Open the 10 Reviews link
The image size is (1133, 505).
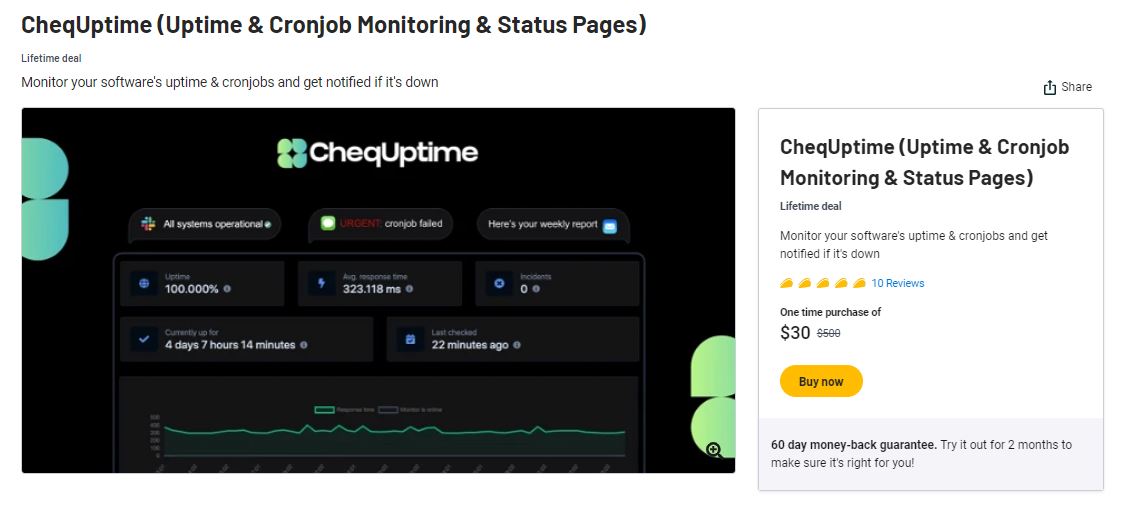pyautogui.click(x=897, y=283)
